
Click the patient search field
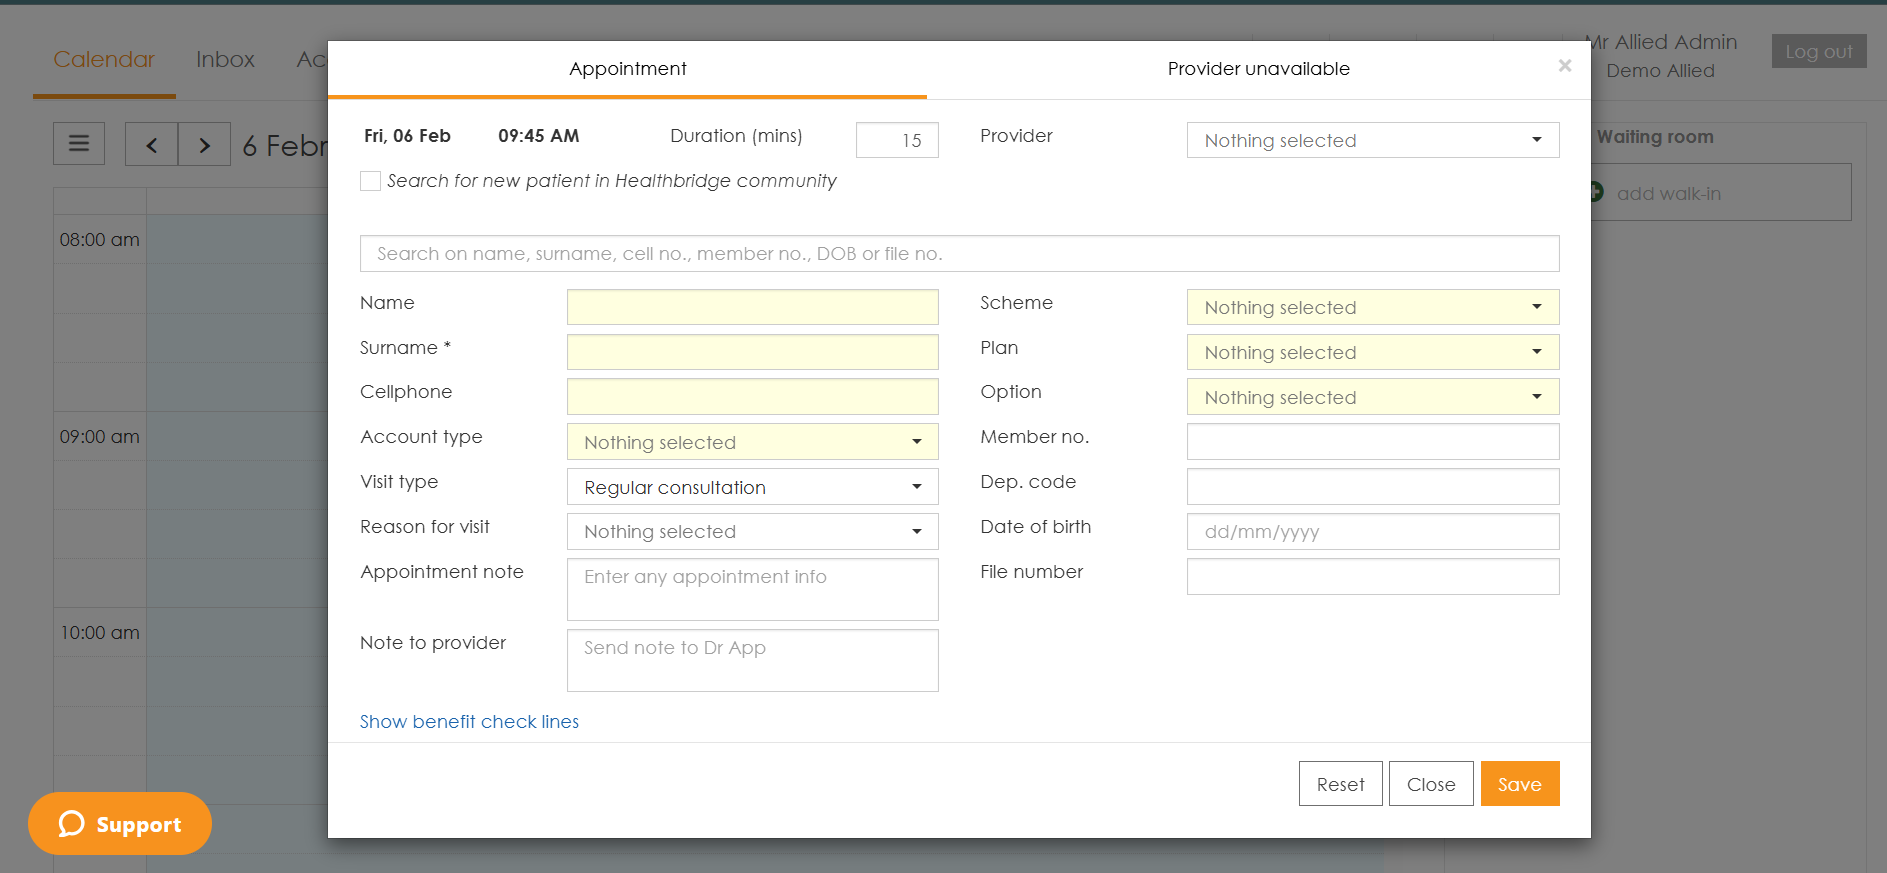(x=959, y=254)
